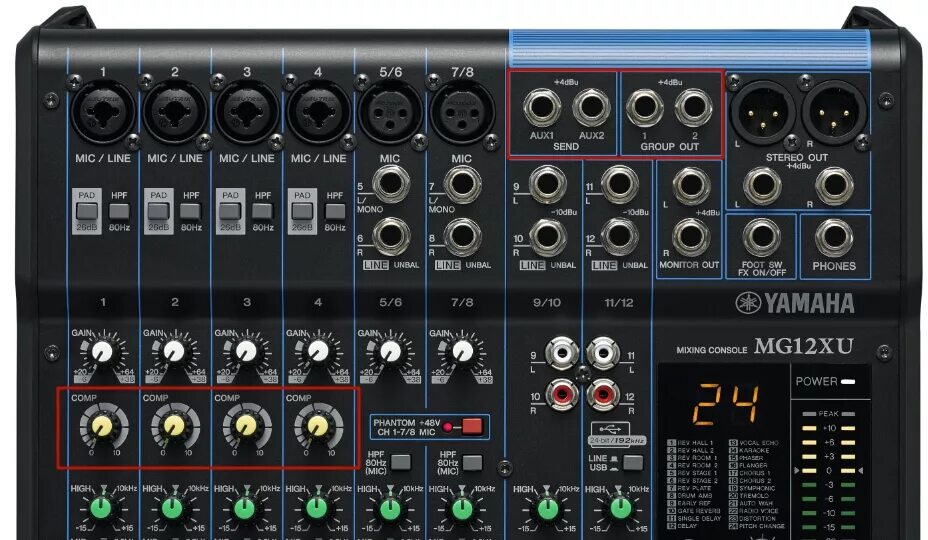This screenshot has height=540, width=928.
Task: Click the white RCA jack 11 L
Action: tap(603, 354)
